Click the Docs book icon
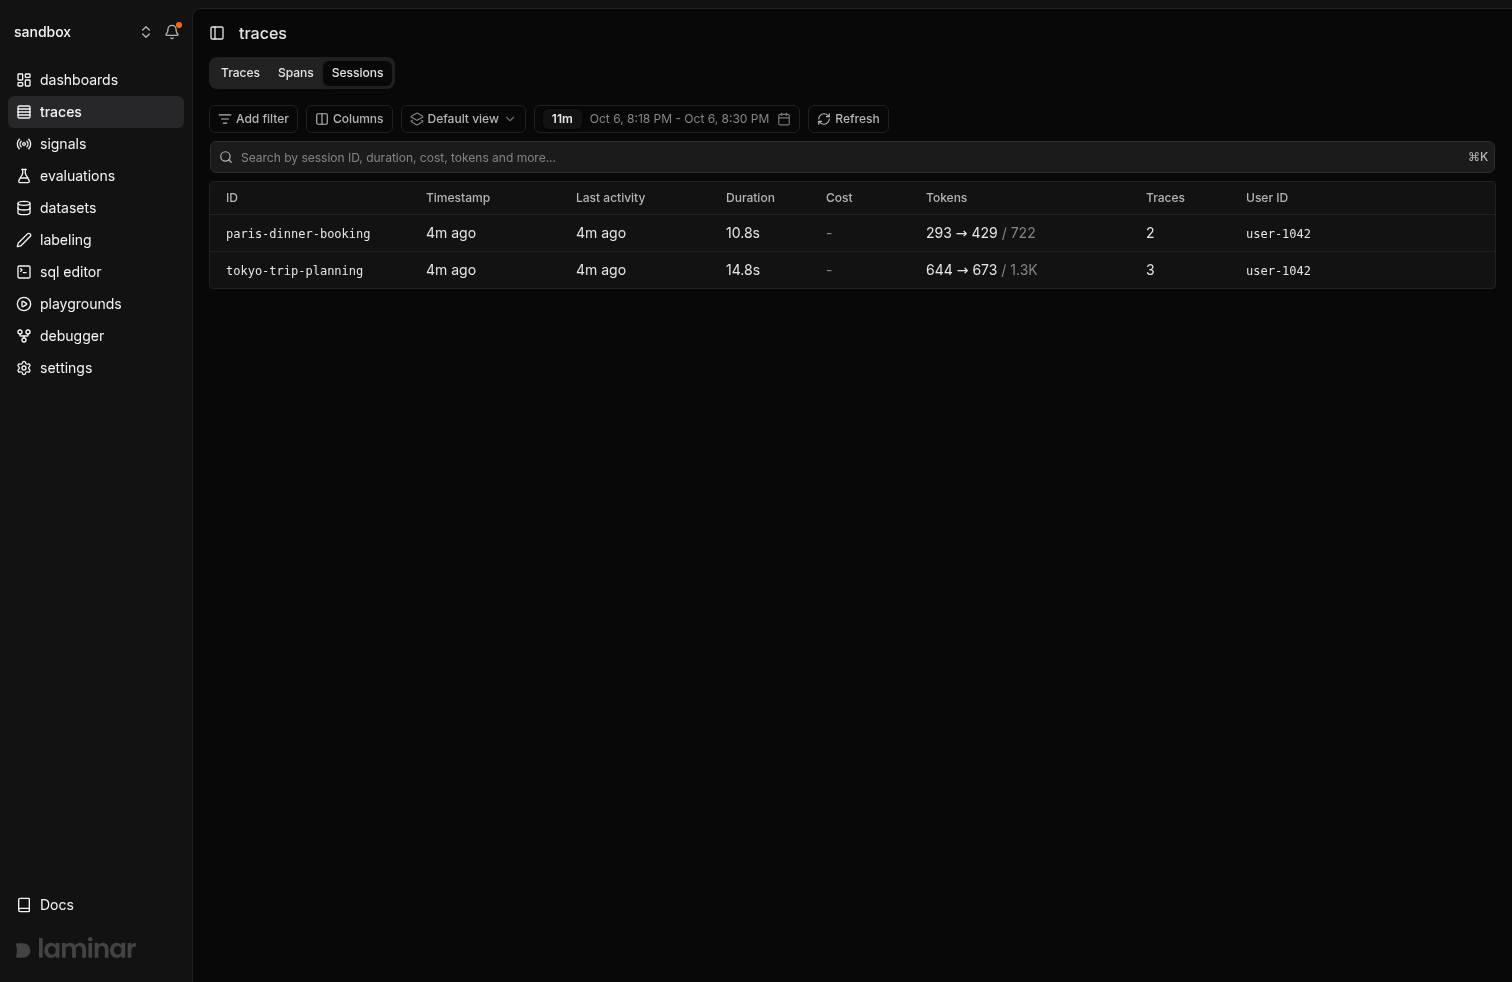 pyautogui.click(x=24, y=905)
